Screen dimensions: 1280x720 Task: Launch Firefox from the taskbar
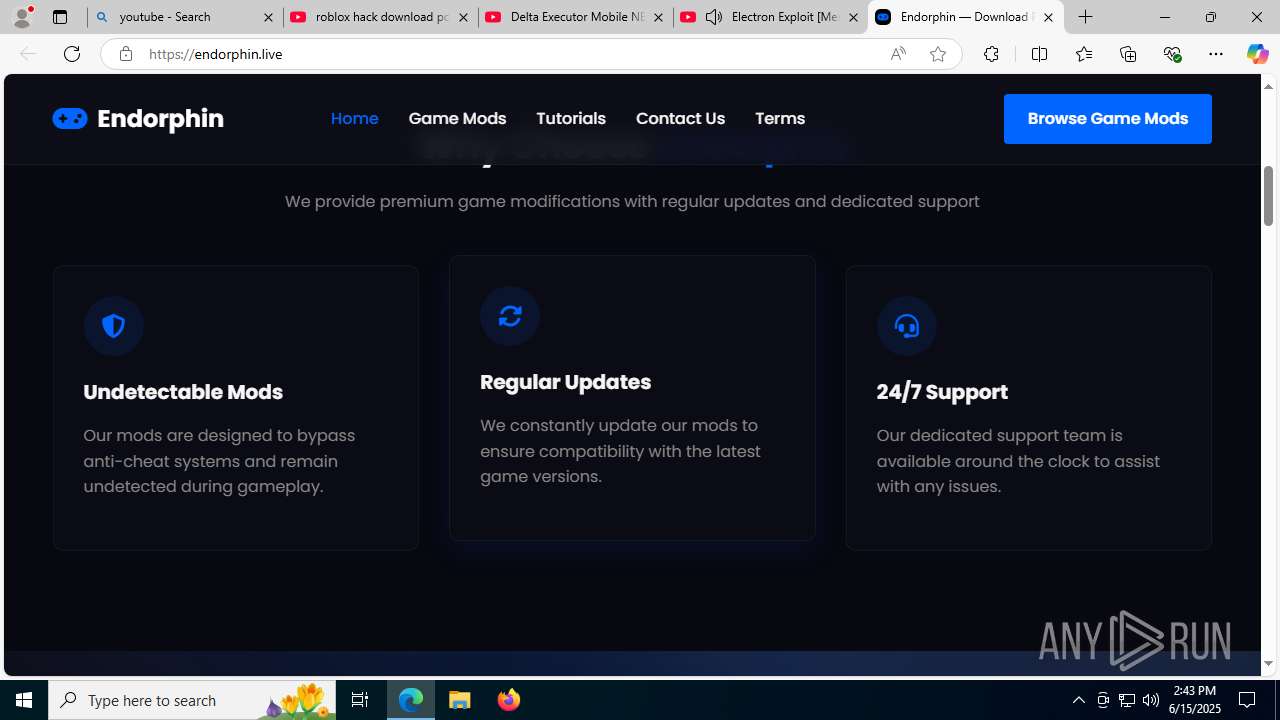[x=508, y=700]
